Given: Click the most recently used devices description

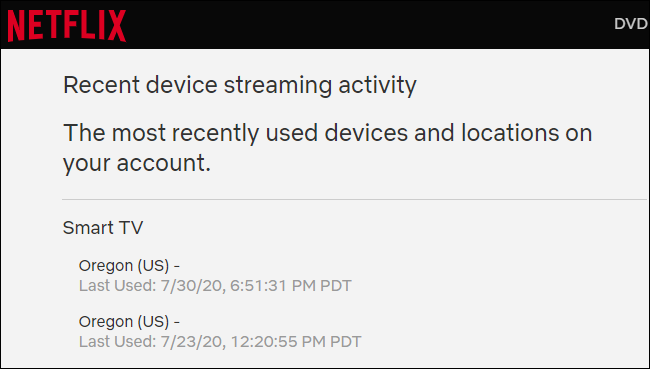Looking at the screenshot, I should 327,148.
